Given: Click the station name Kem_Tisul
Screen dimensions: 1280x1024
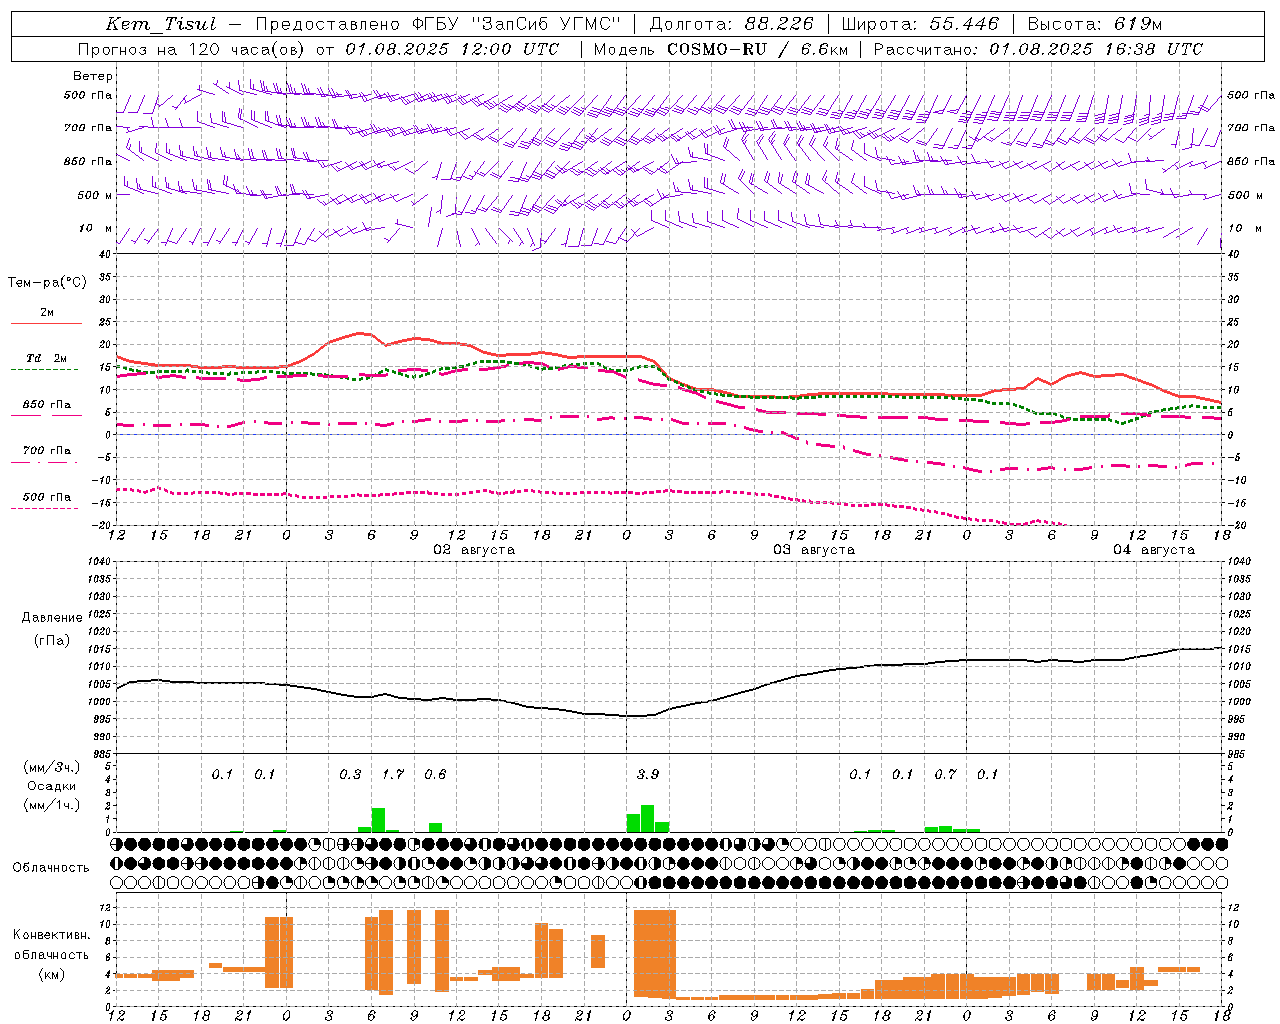Looking at the screenshot, I should (x=161, y=24).
